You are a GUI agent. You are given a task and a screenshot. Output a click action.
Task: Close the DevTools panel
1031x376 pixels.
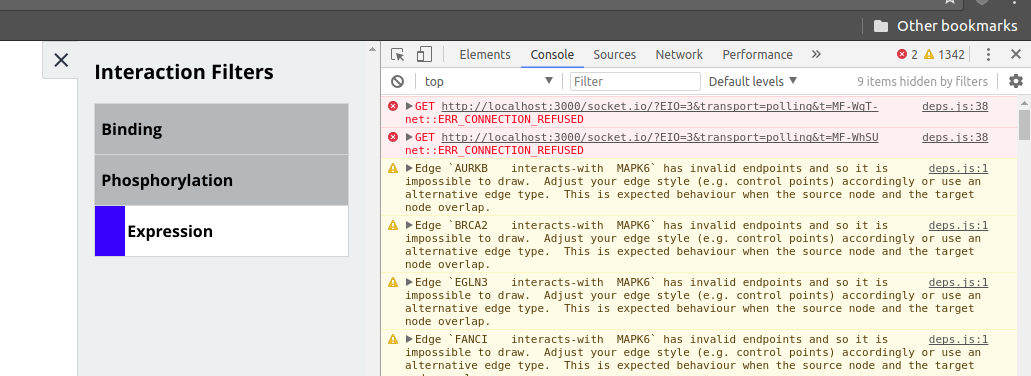[x=1016, y=55]
